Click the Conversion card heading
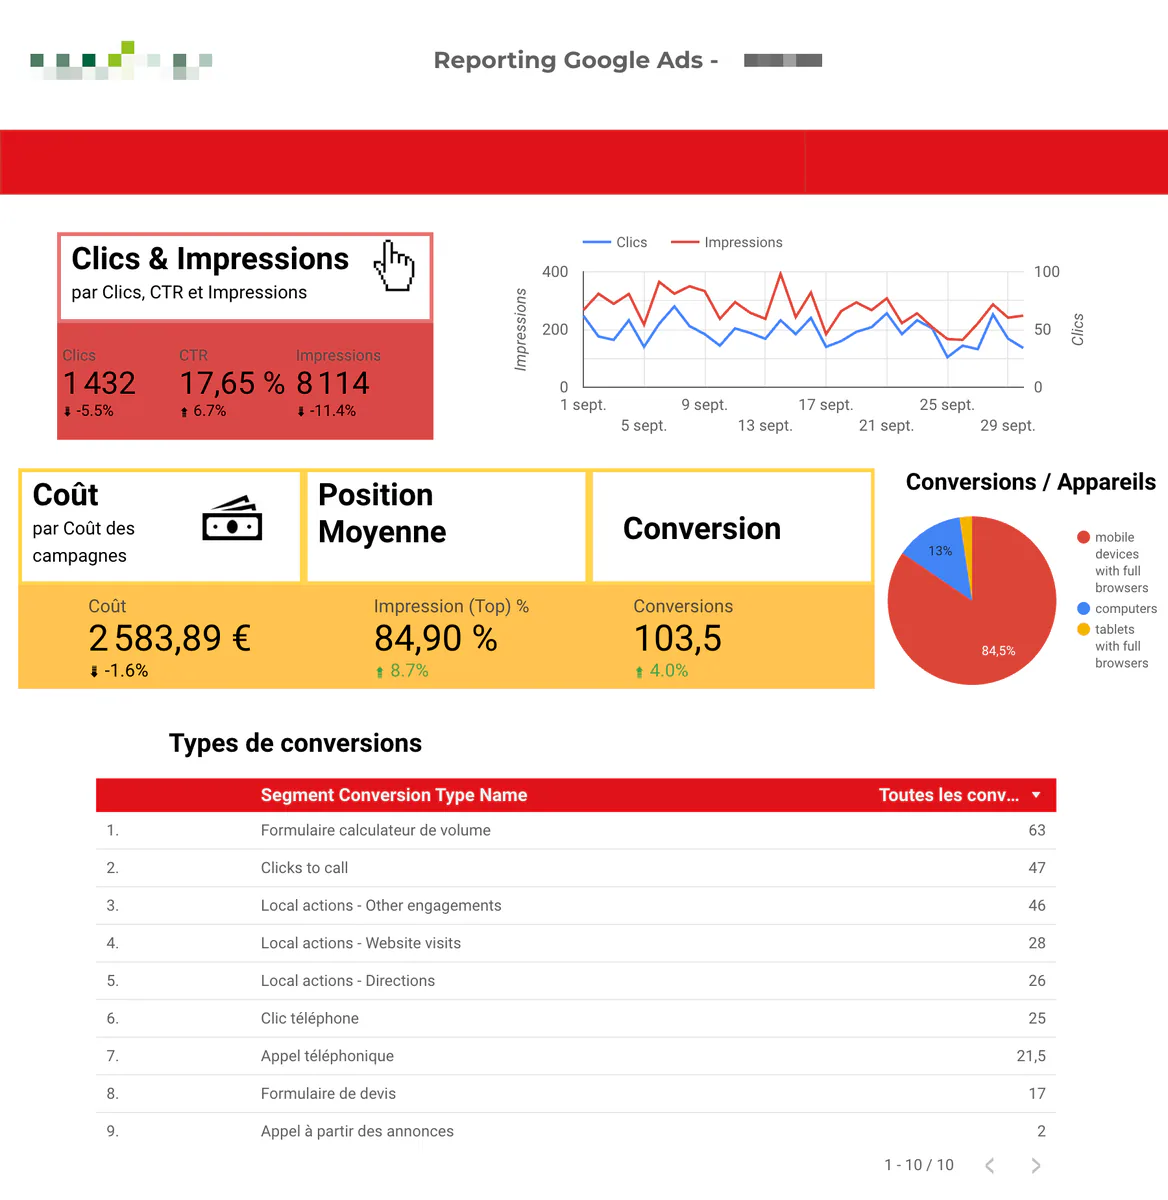Viewport: 1168px width, 1200px height. tap(702, 528)
